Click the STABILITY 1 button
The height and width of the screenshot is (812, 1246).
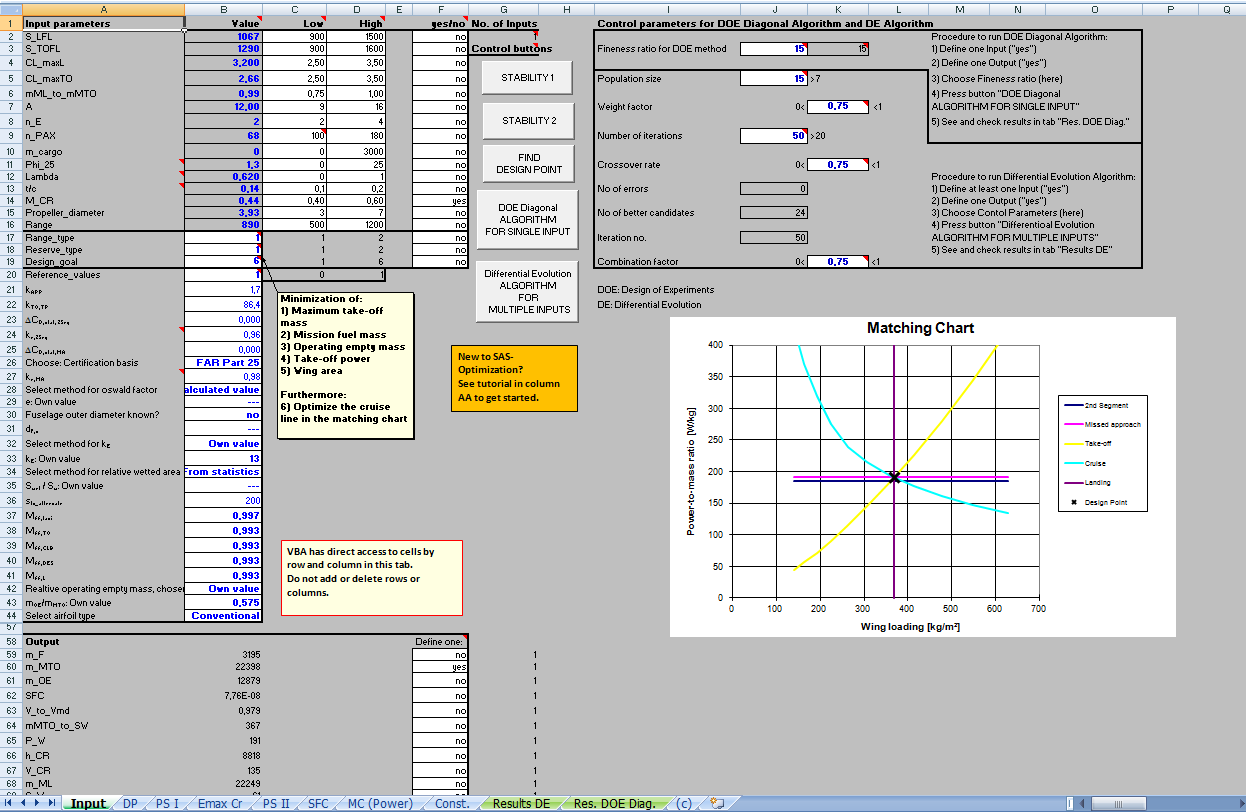528,77
